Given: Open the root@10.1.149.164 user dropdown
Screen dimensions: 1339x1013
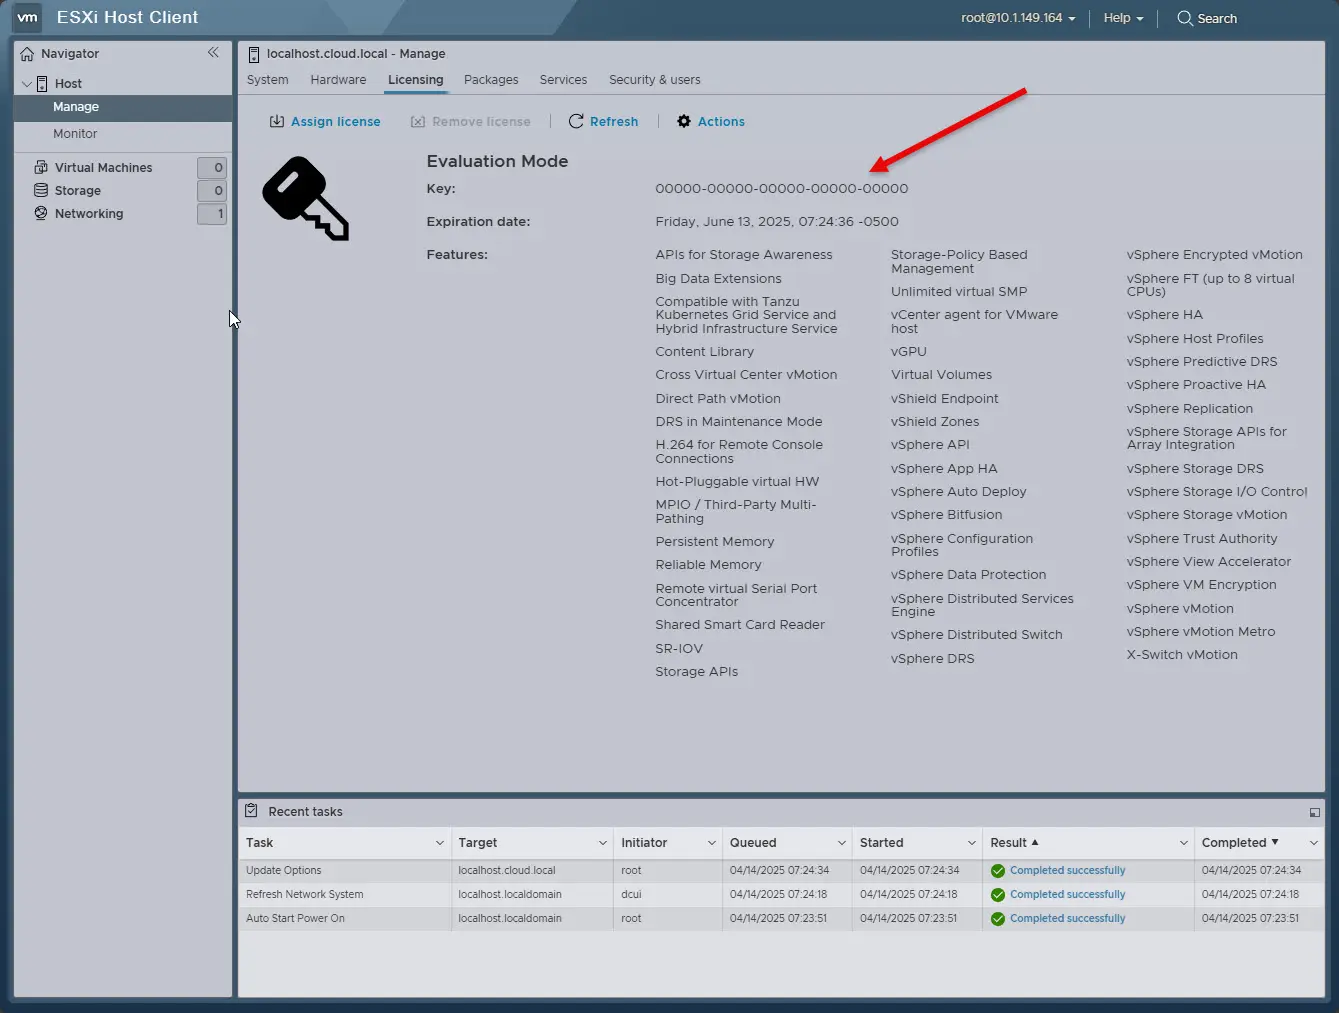Looking at the screenshot, I should pyautogui.click(x=1018, y=18).
